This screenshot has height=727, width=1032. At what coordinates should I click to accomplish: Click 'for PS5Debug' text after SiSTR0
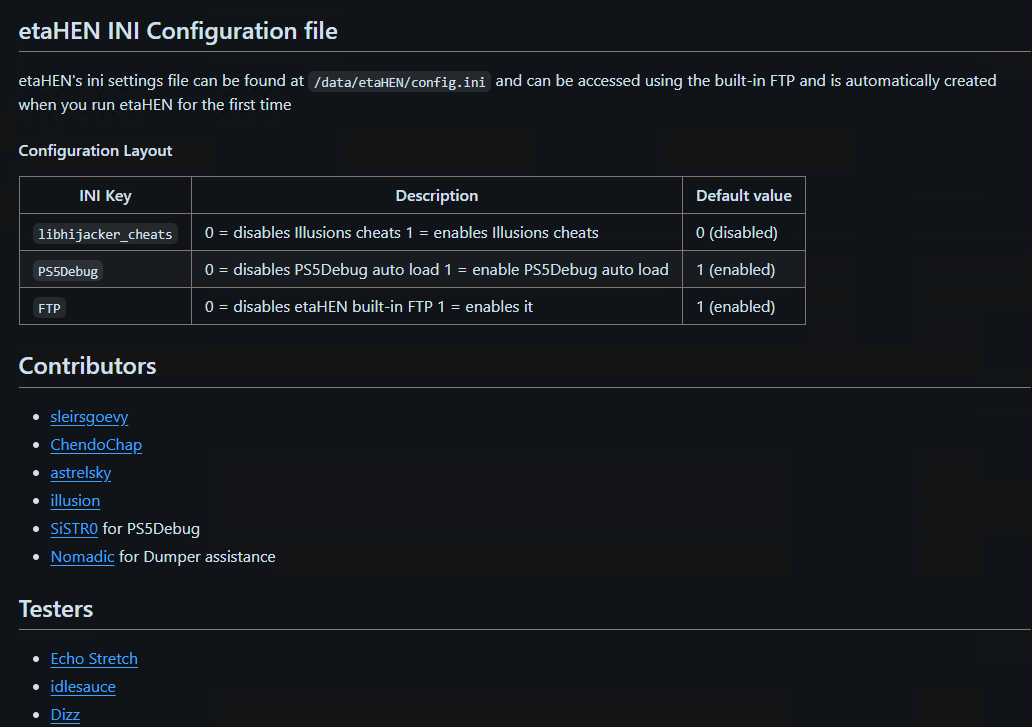click(x=151, y=529)
